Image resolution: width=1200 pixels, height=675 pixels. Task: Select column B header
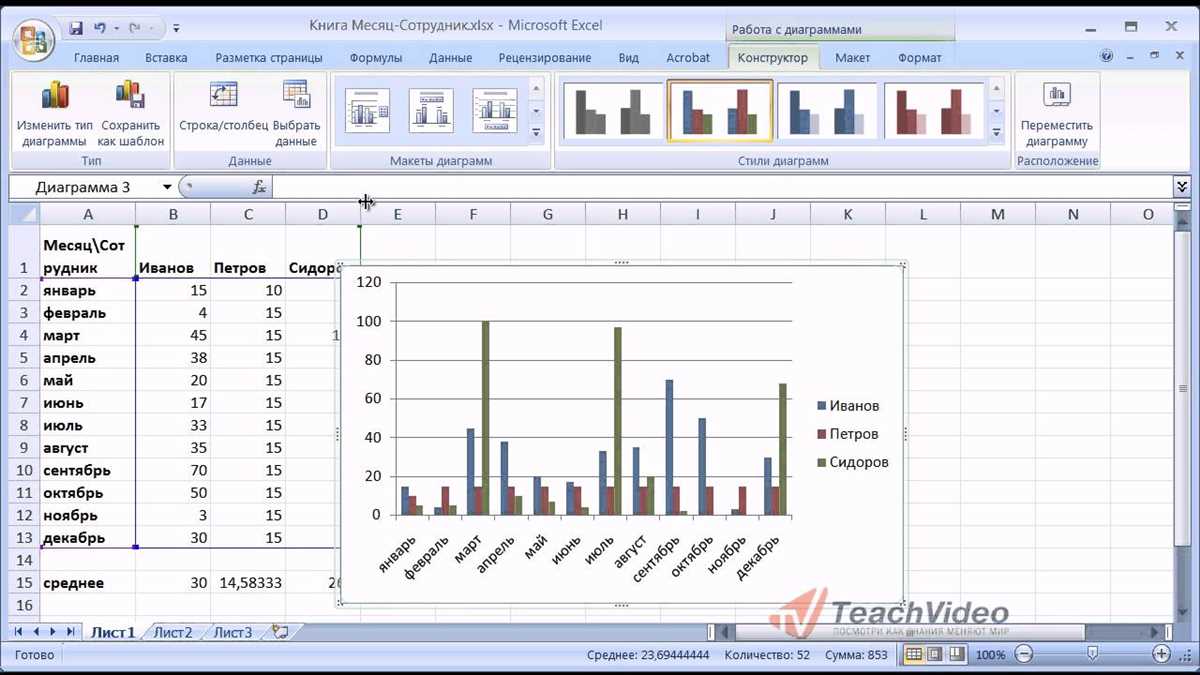click(173, 214)
